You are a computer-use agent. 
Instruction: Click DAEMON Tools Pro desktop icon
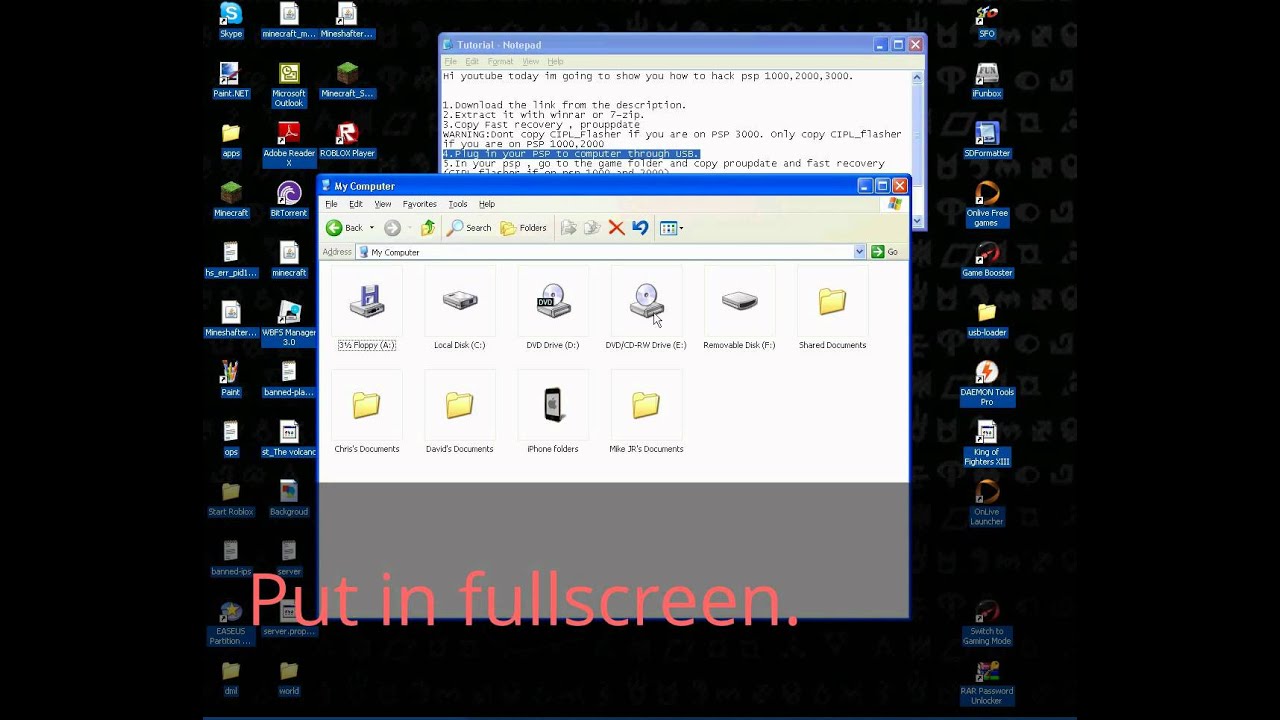(x=987, y=384)
